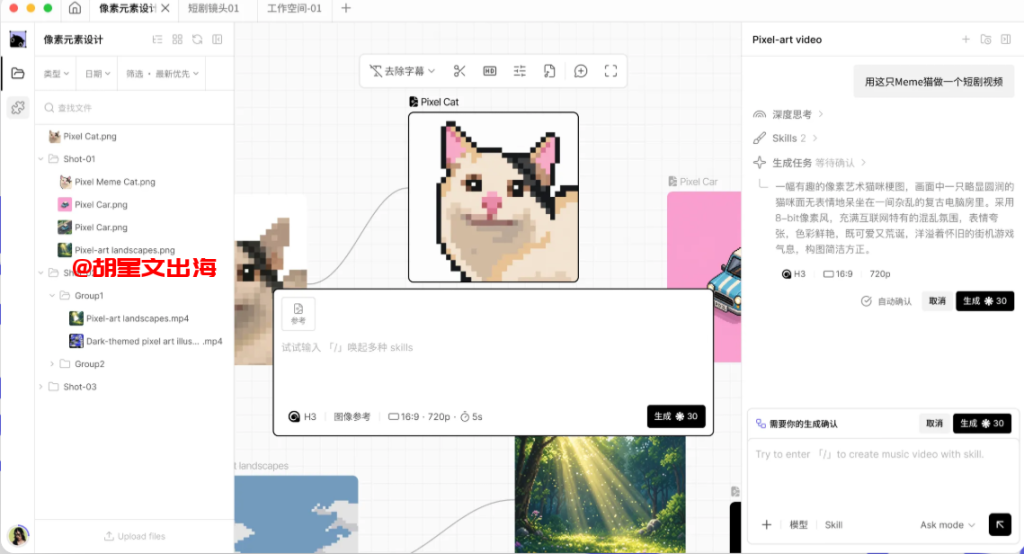
Task: Click the HD upscale icon
Action: (490, 71)
